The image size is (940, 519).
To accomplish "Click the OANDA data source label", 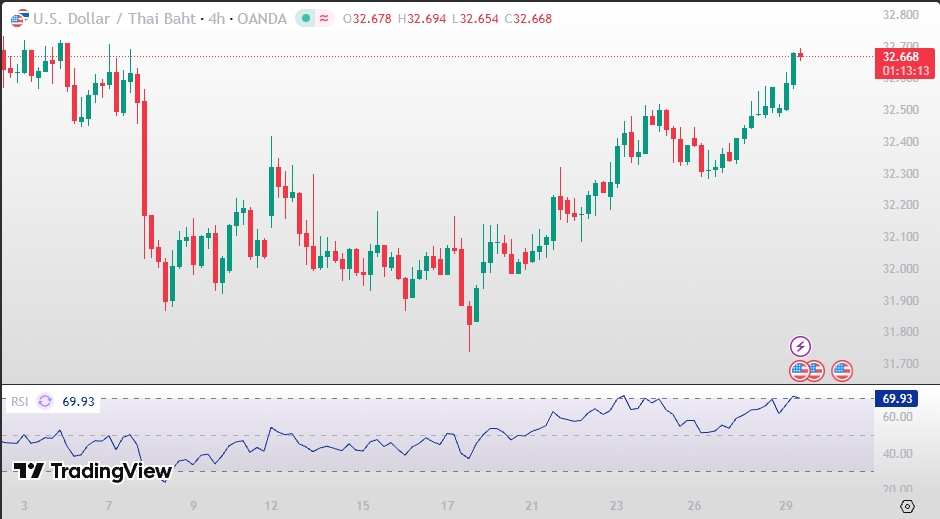I will point(263,19).
